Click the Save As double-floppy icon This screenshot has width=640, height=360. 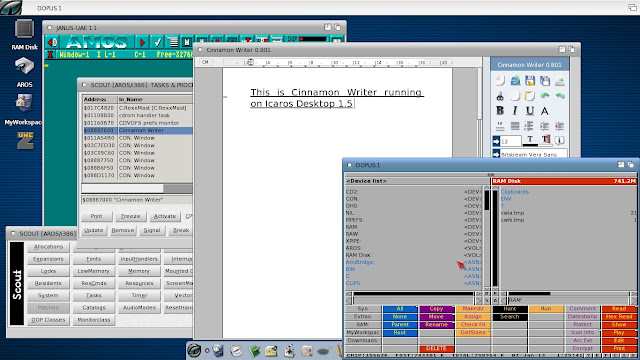click(545, 81)
